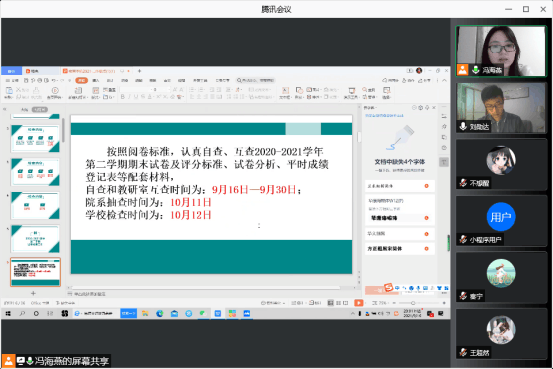Launch Microsoft Edge from the taskbar

[160, 313]
